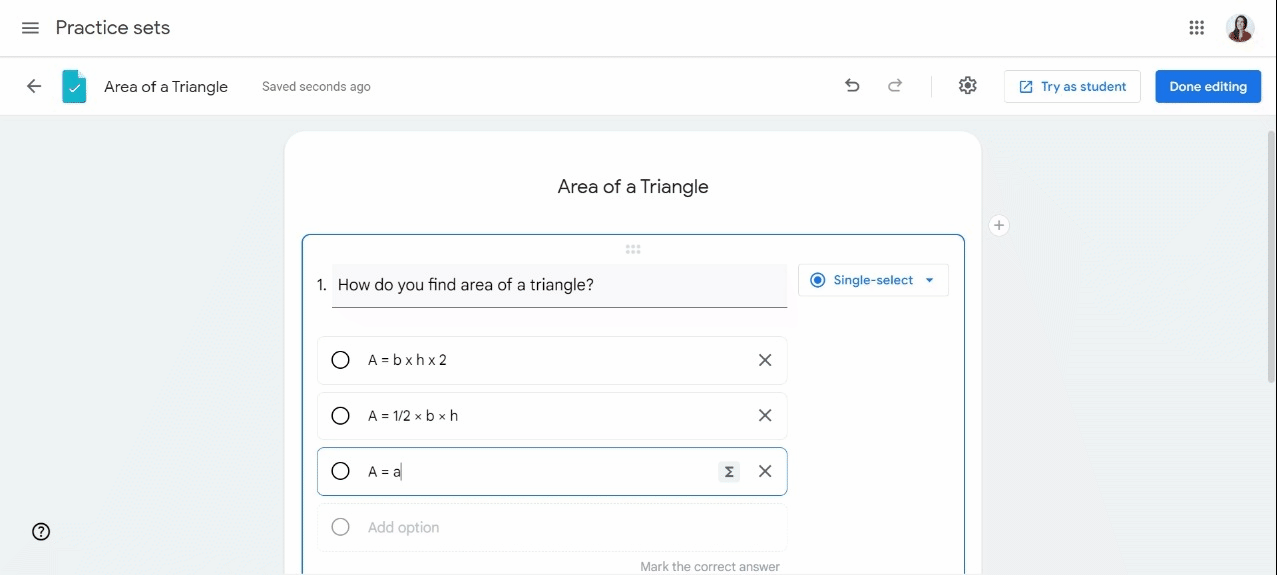Image resolution: width=1277 pixels, height=575 pixels.
Task: Redo the last edit
Action: coord(895,86)
